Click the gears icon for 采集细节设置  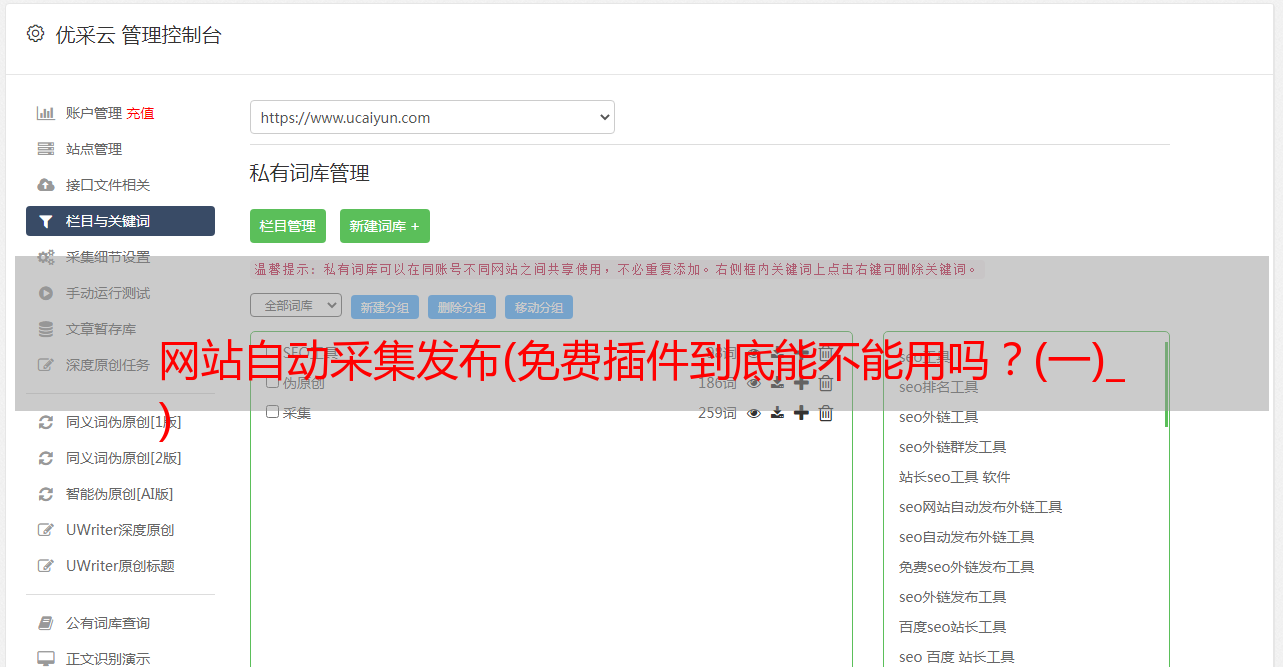pos(45,257)
